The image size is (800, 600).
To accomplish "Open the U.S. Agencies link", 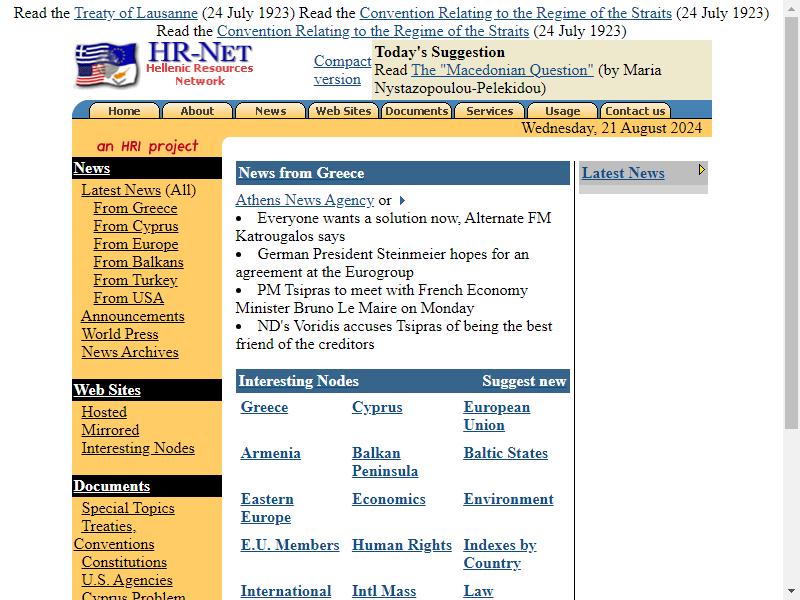I will (127, 580).
